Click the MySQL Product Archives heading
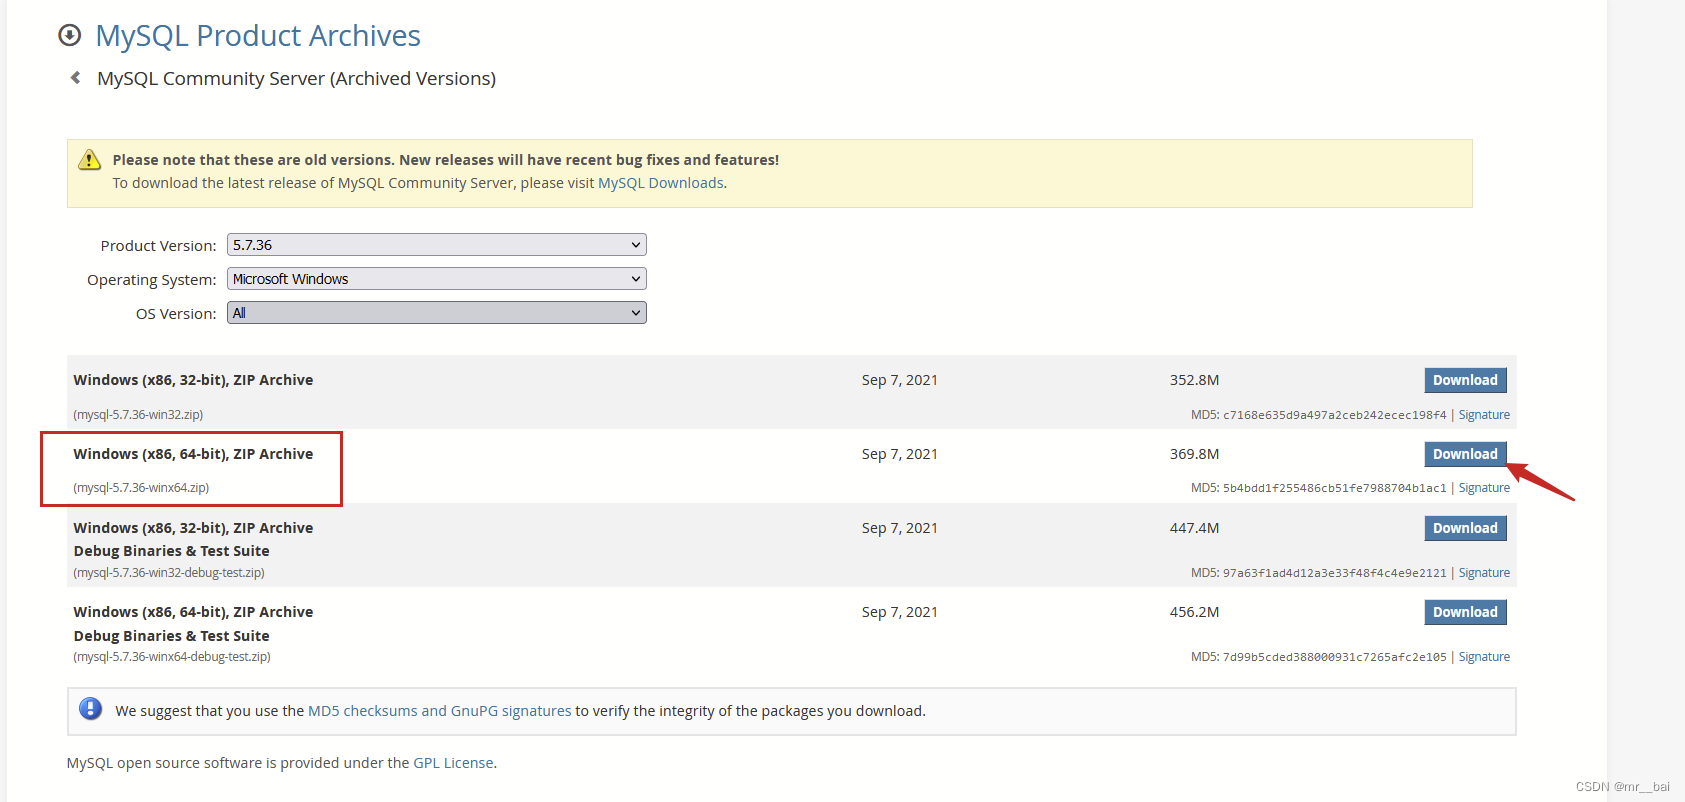 tap(258, 36)
